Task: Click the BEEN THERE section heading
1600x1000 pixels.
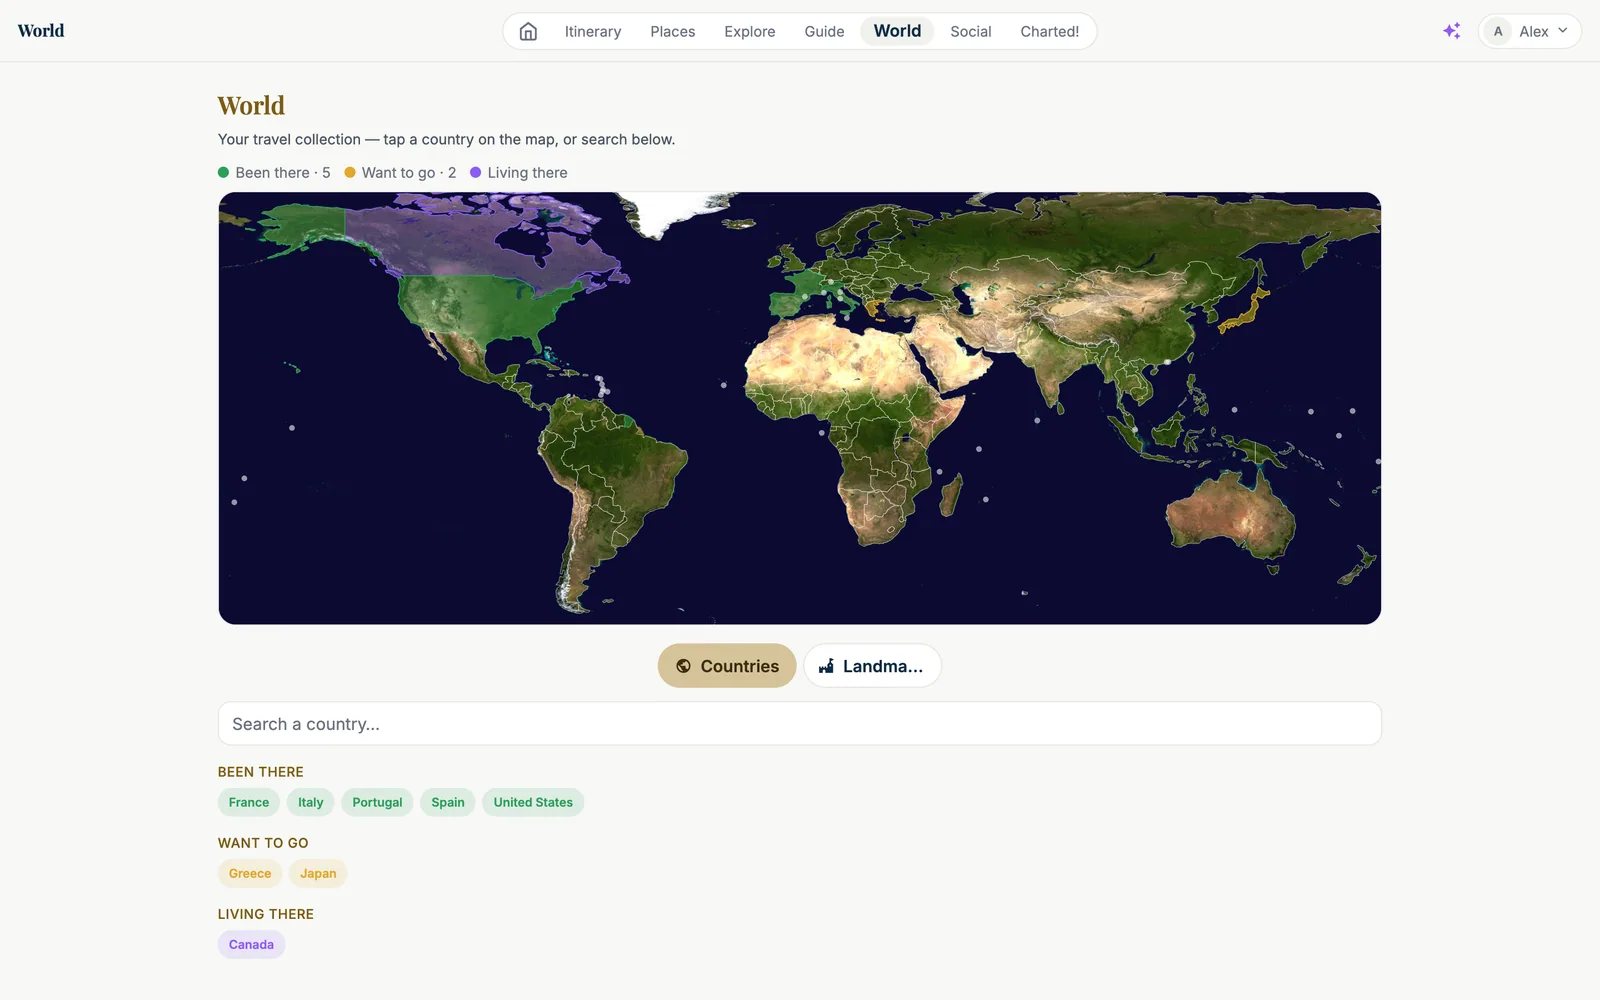Action: point(261,772)
